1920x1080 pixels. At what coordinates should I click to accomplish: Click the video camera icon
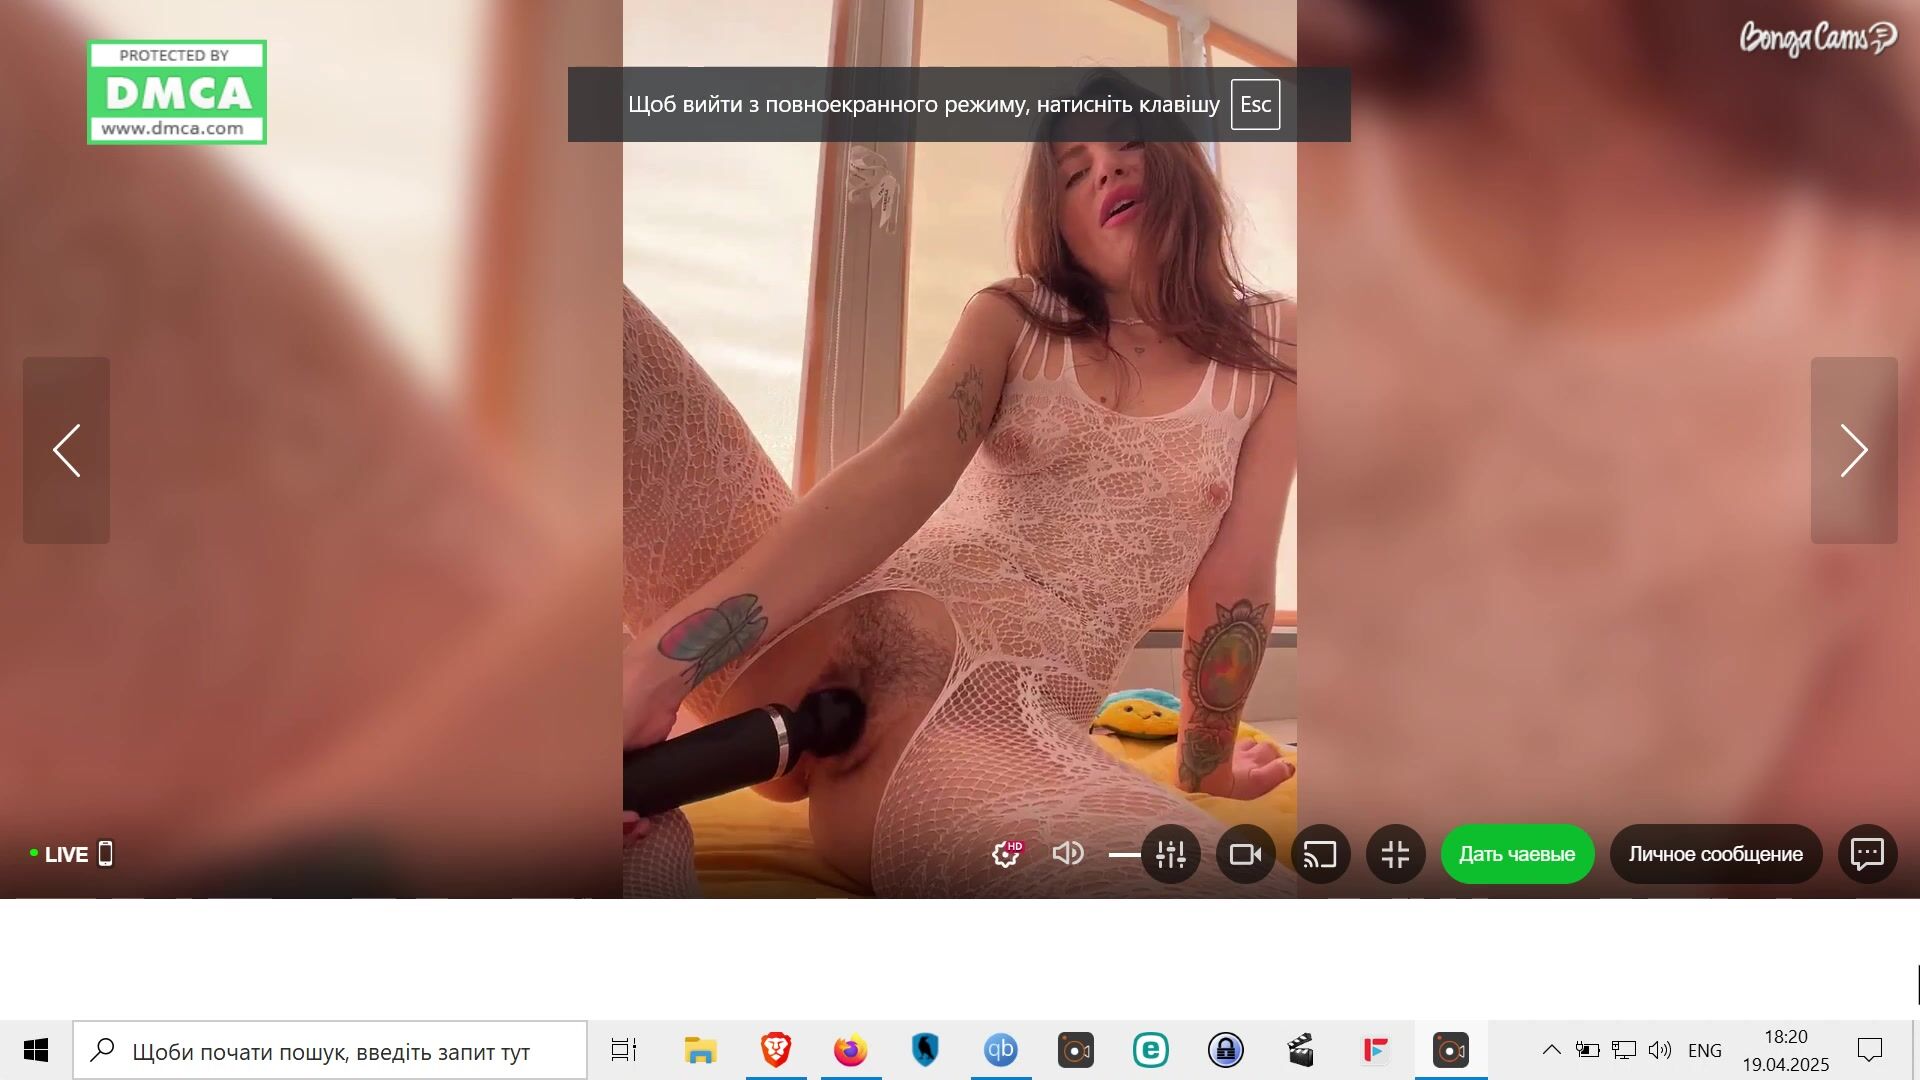click(1245, 854)
